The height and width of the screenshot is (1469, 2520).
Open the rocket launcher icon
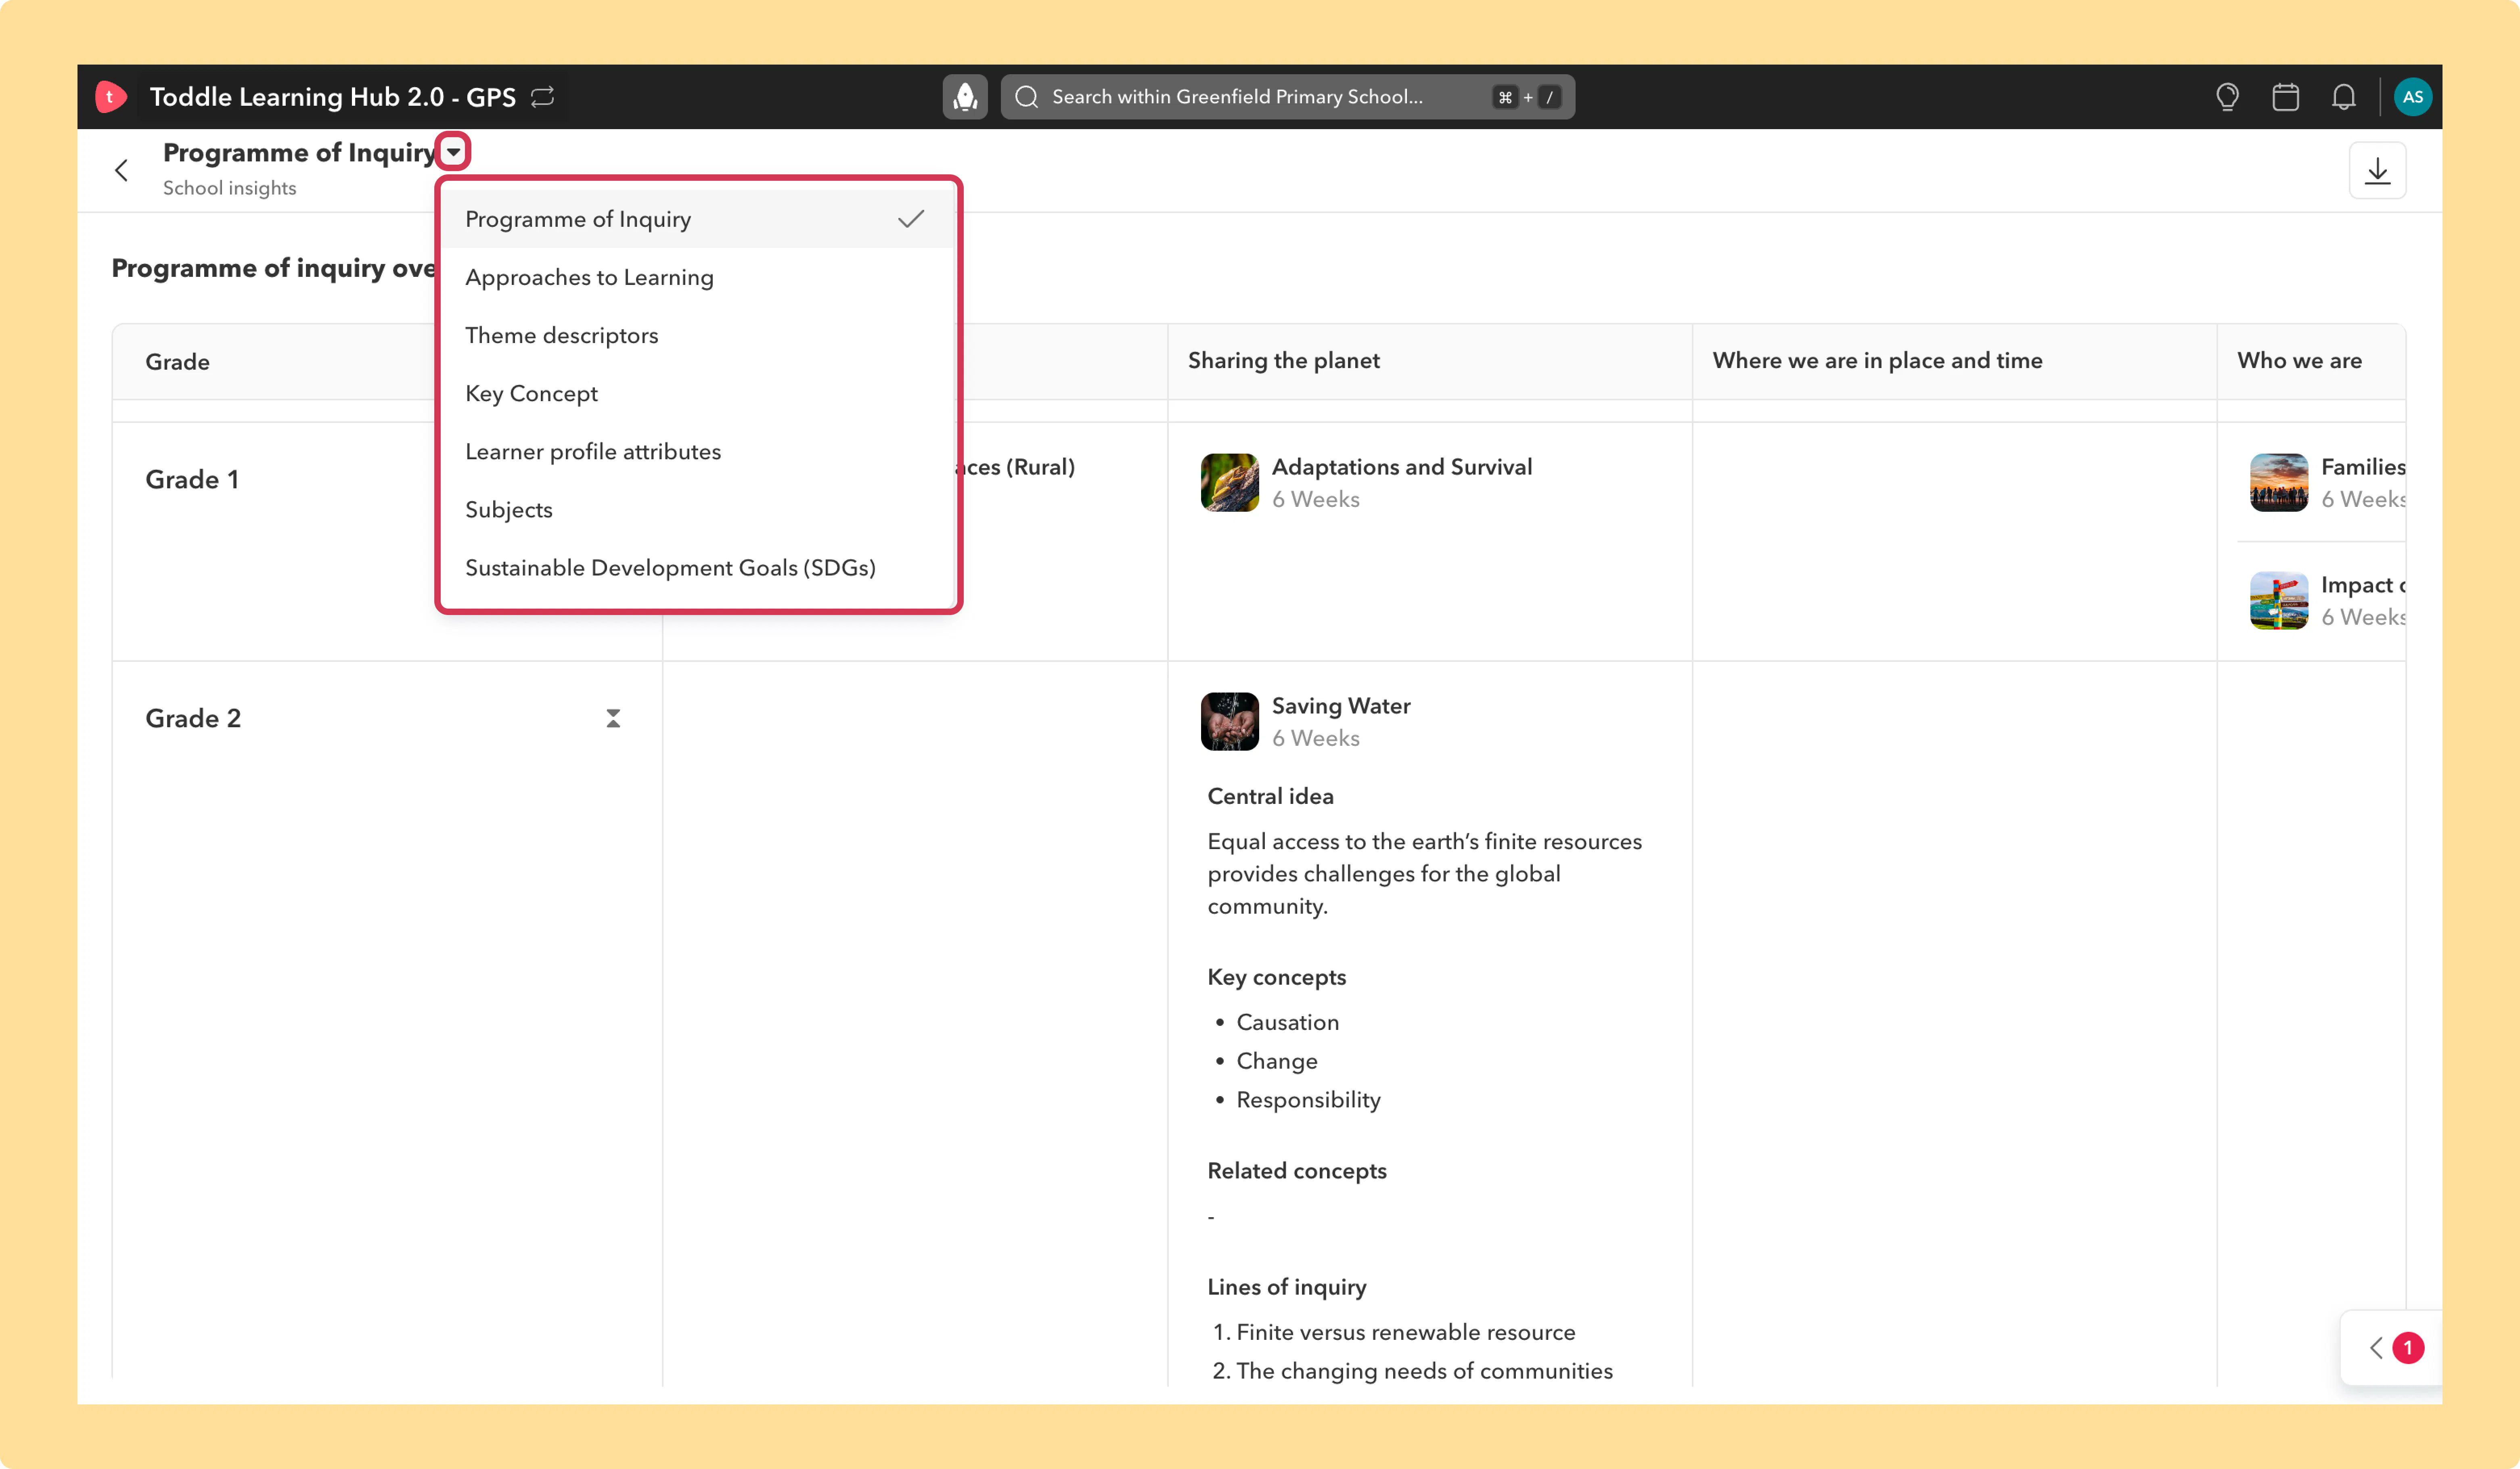965,97
